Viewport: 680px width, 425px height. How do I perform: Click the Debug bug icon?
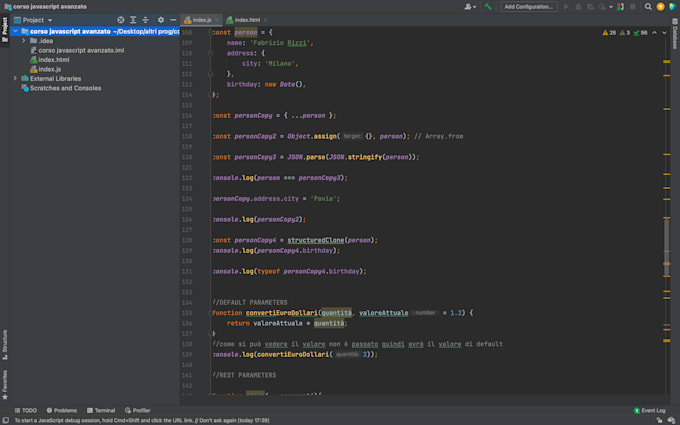click(578, 7)
